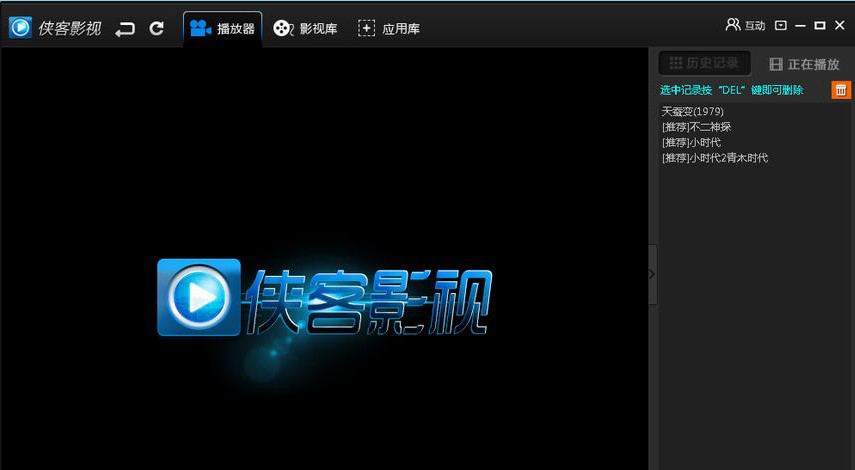Select history entry [推荐]小时代

pyautogui.click(x=691, y=142)
